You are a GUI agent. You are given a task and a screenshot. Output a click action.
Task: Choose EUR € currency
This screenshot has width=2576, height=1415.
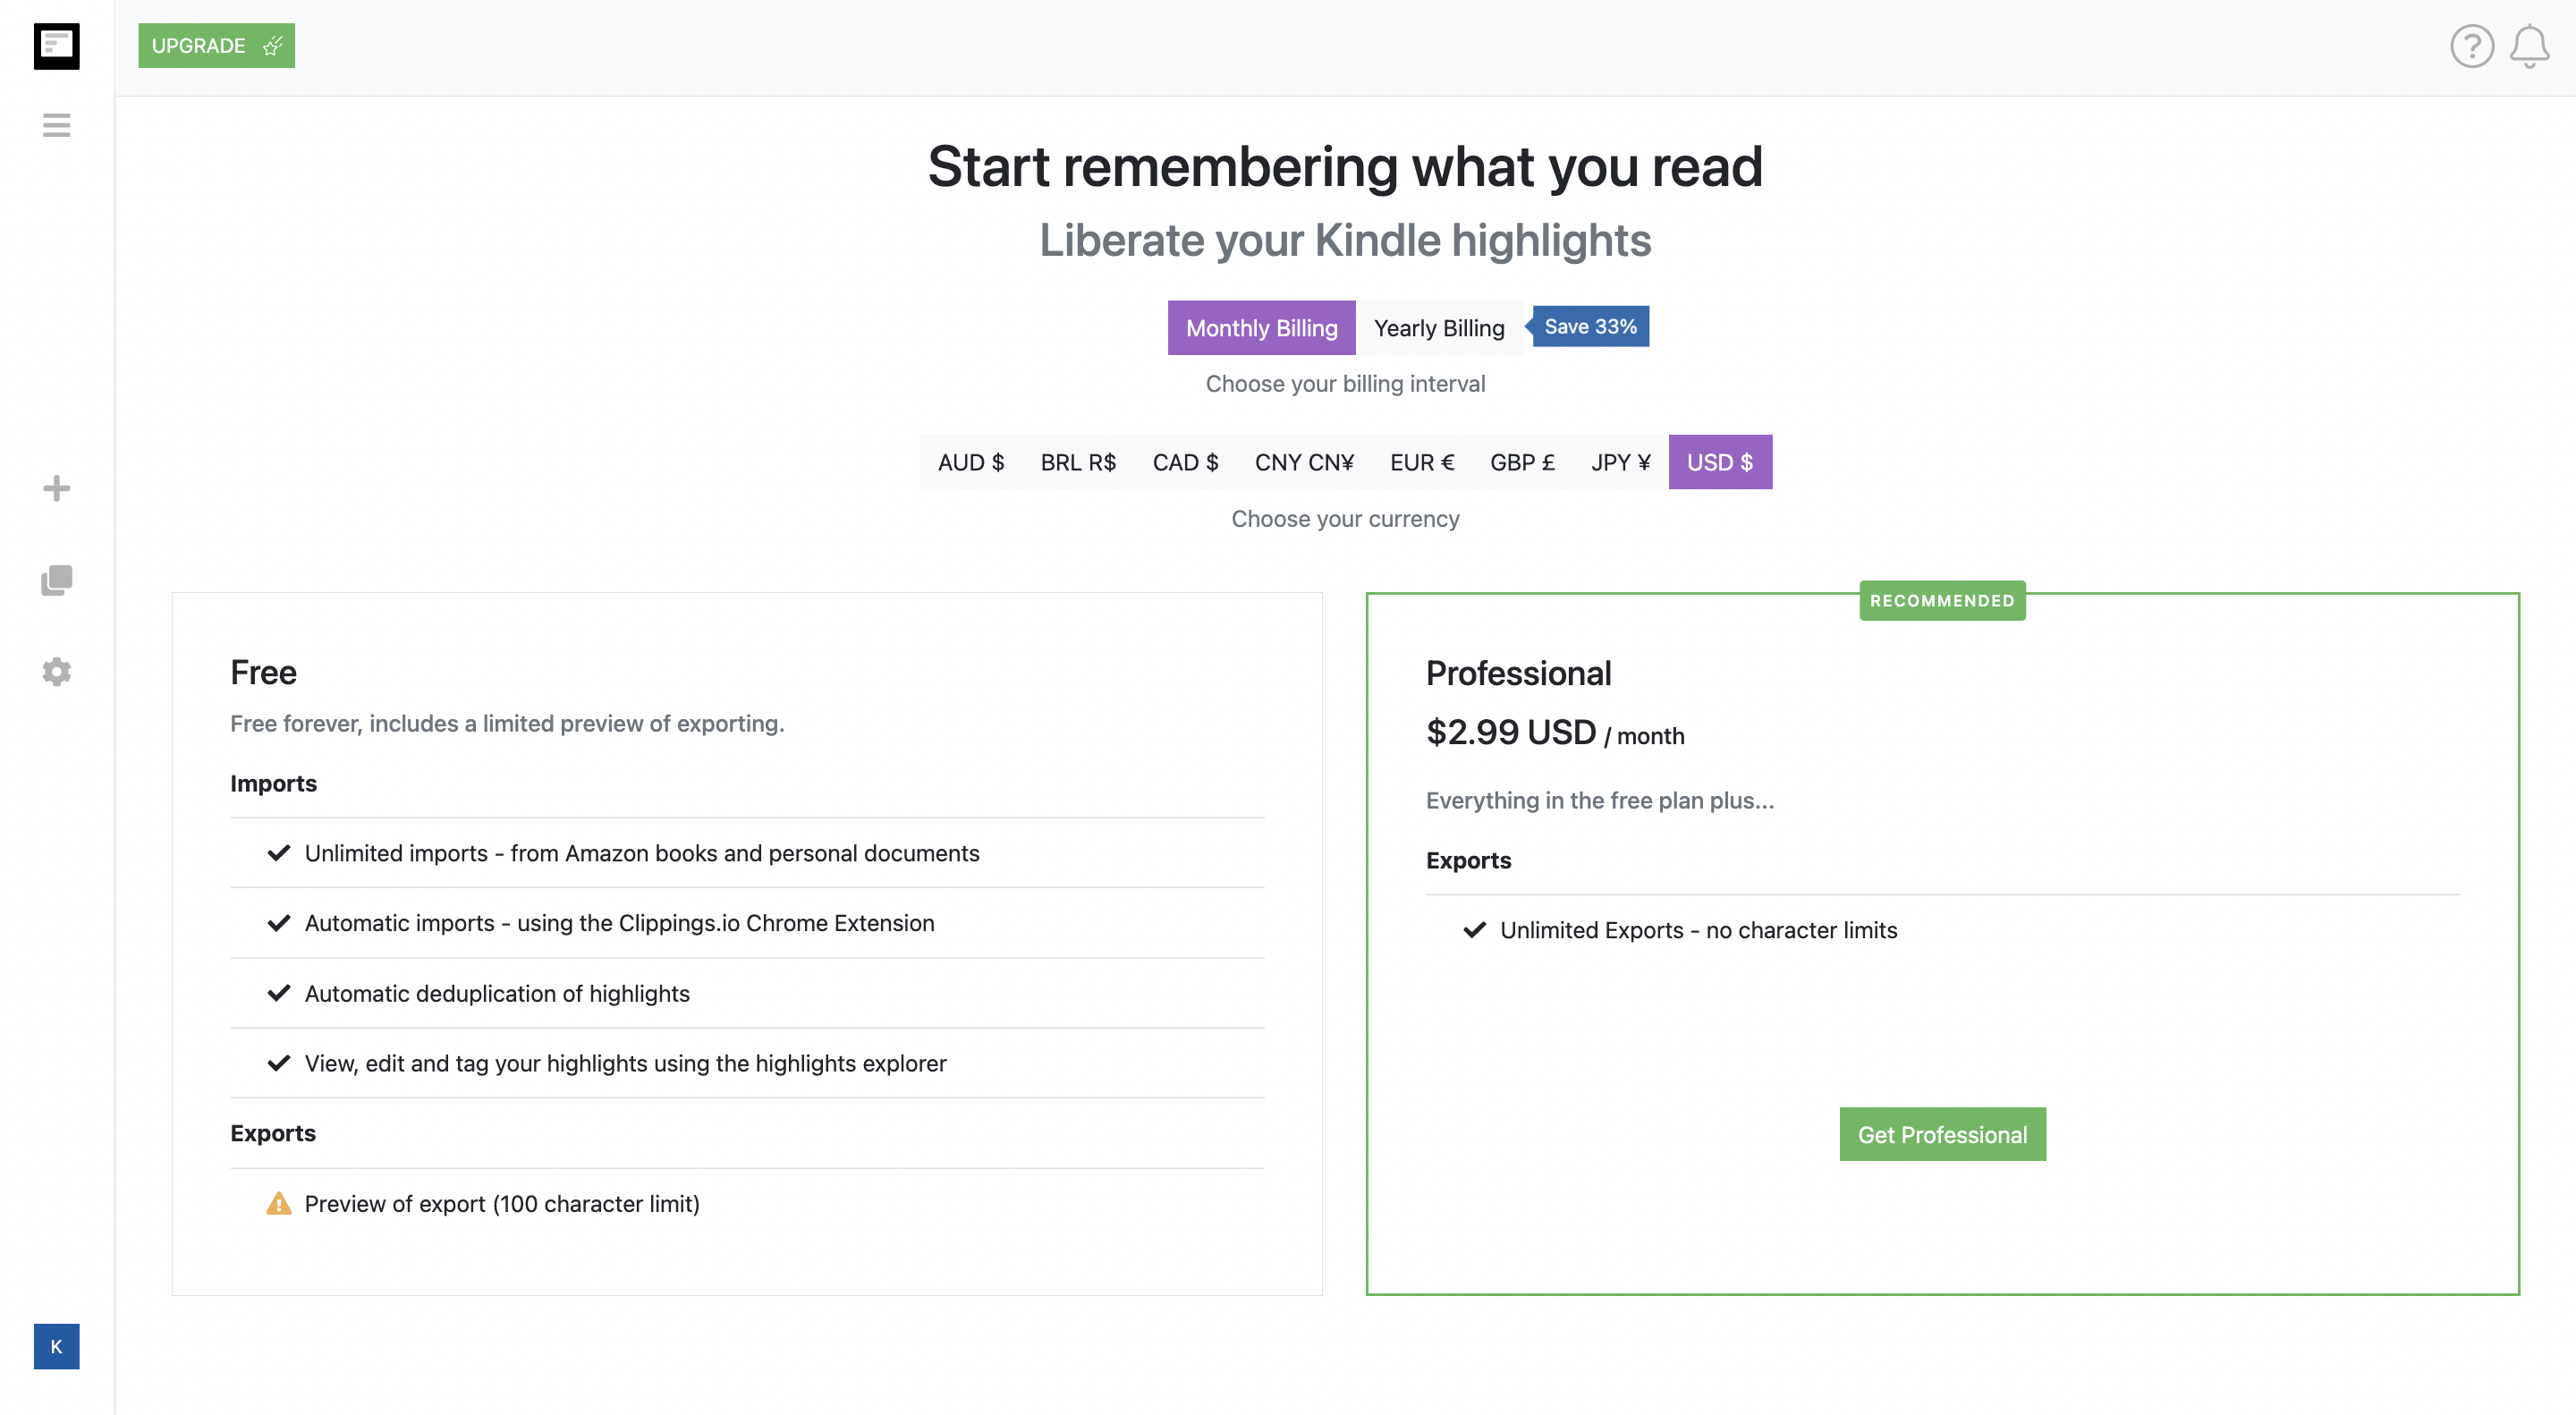pos(1421,462)
